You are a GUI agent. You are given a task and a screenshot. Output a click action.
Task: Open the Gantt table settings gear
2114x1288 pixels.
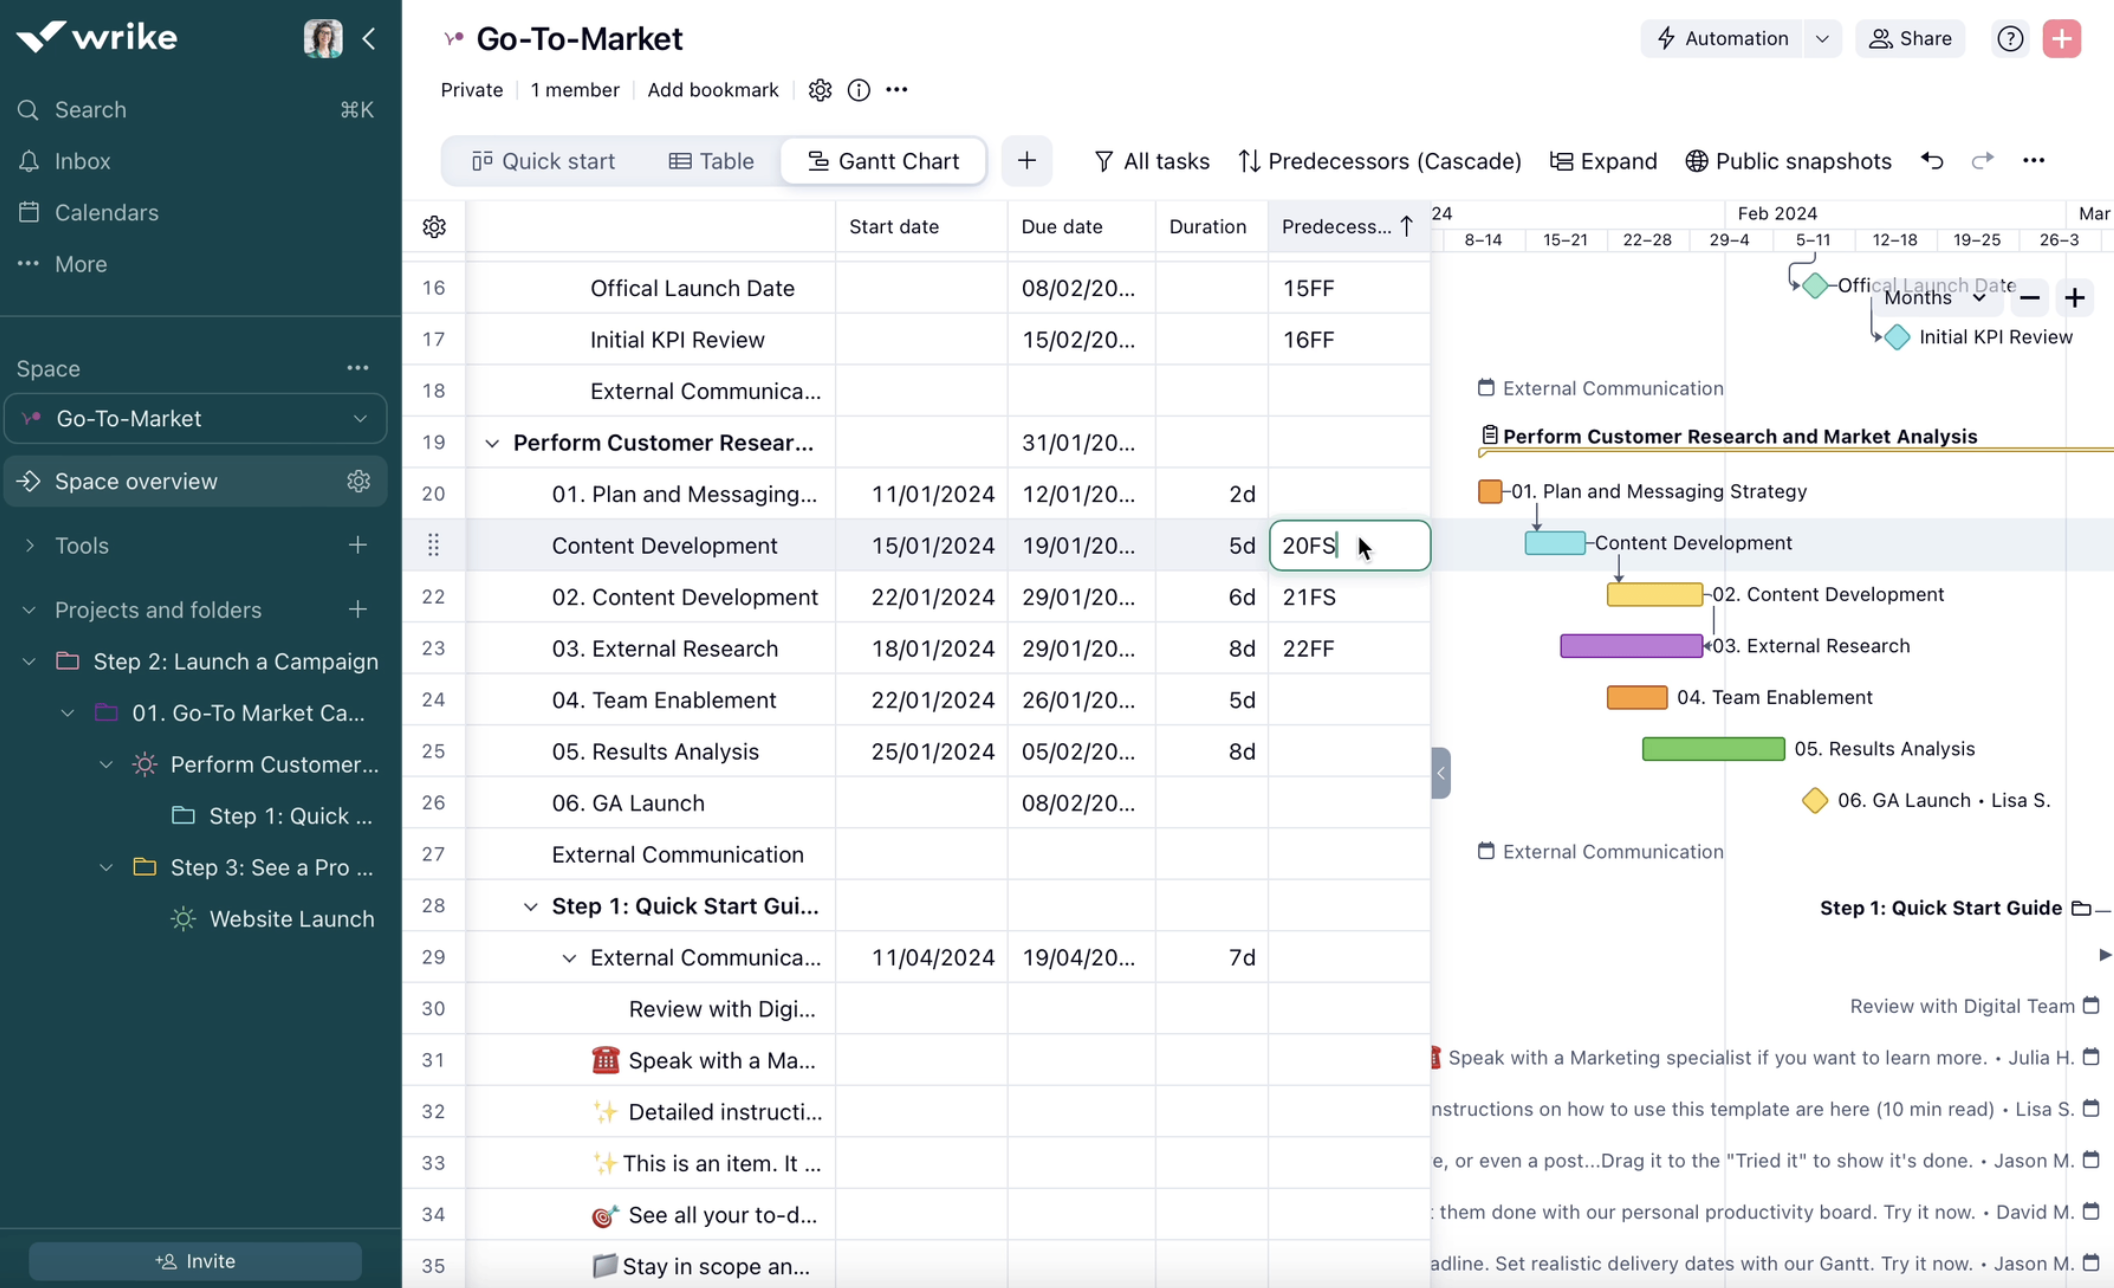pyautogui.click(x=434, y=226)
